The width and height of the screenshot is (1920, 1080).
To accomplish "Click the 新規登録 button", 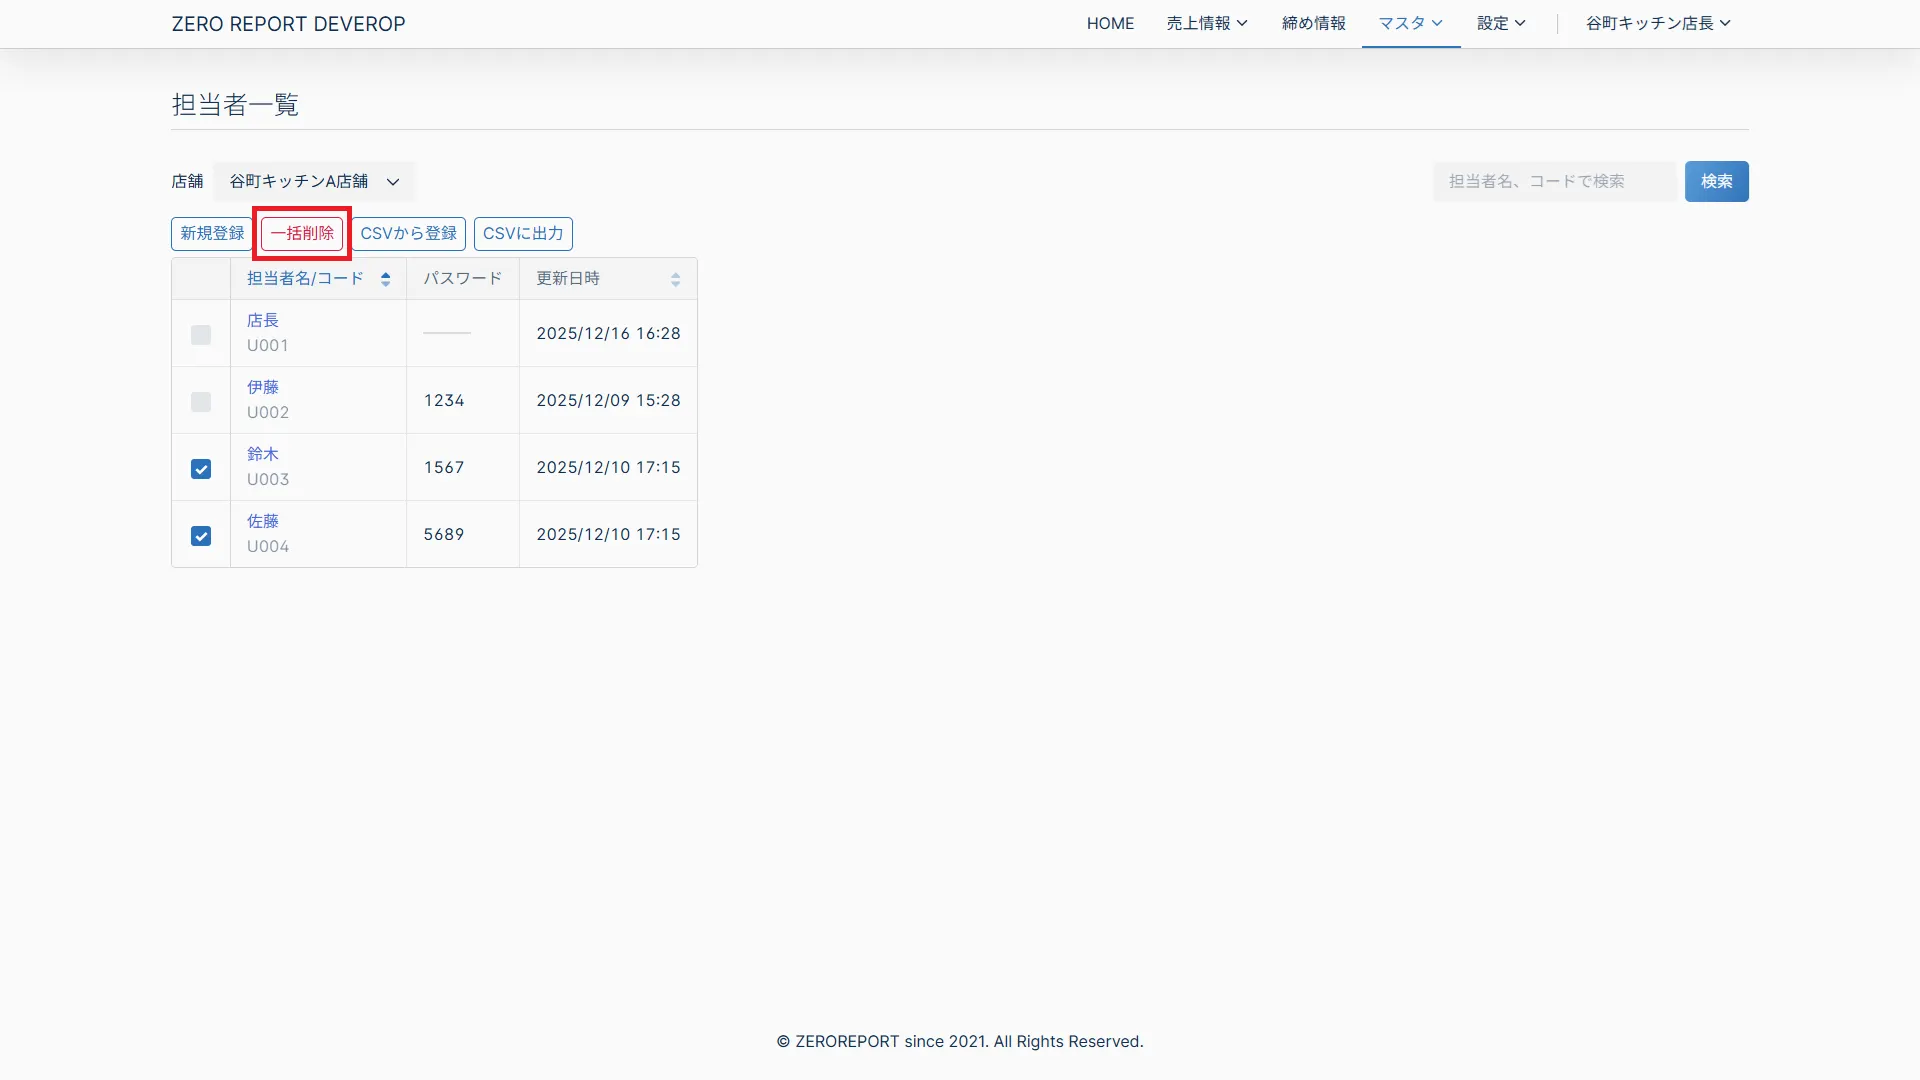I will click(212, 233).
